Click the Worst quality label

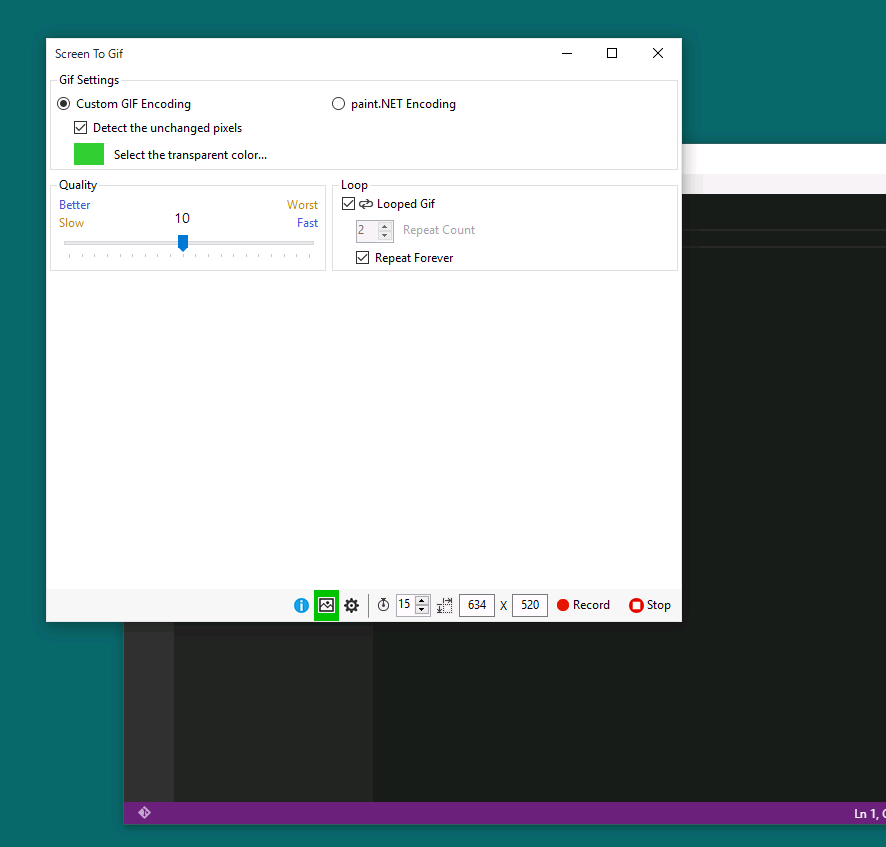click(x=302, y=205)
